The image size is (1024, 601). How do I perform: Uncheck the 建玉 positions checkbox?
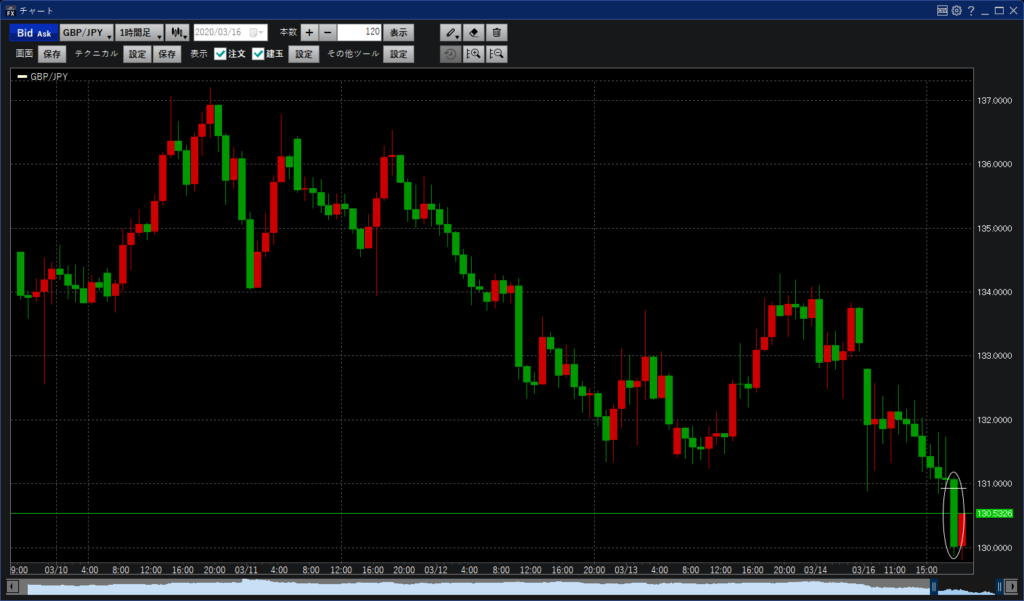(x=258, y=54)
